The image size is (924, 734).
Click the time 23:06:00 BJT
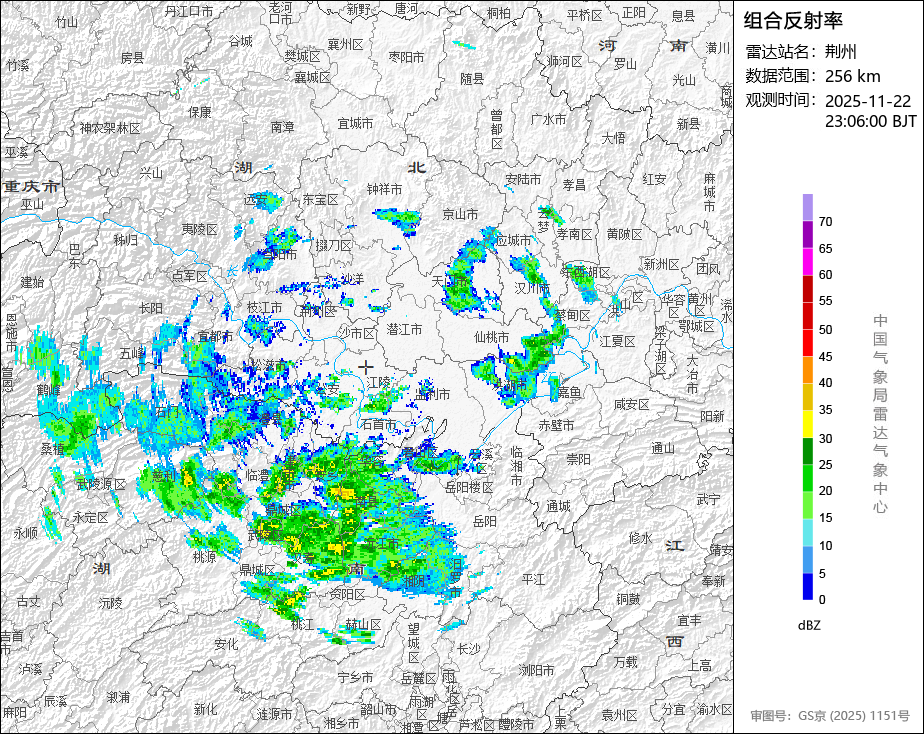tap(870, 121)
